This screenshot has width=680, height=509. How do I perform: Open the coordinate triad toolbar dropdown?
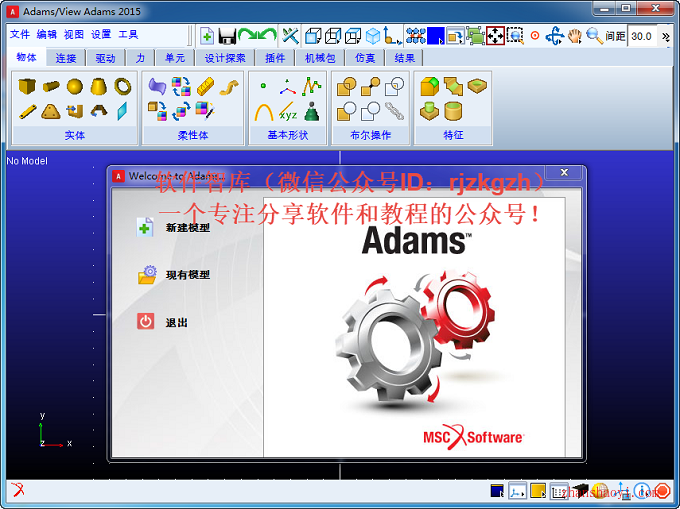click(x=392, y=35)
